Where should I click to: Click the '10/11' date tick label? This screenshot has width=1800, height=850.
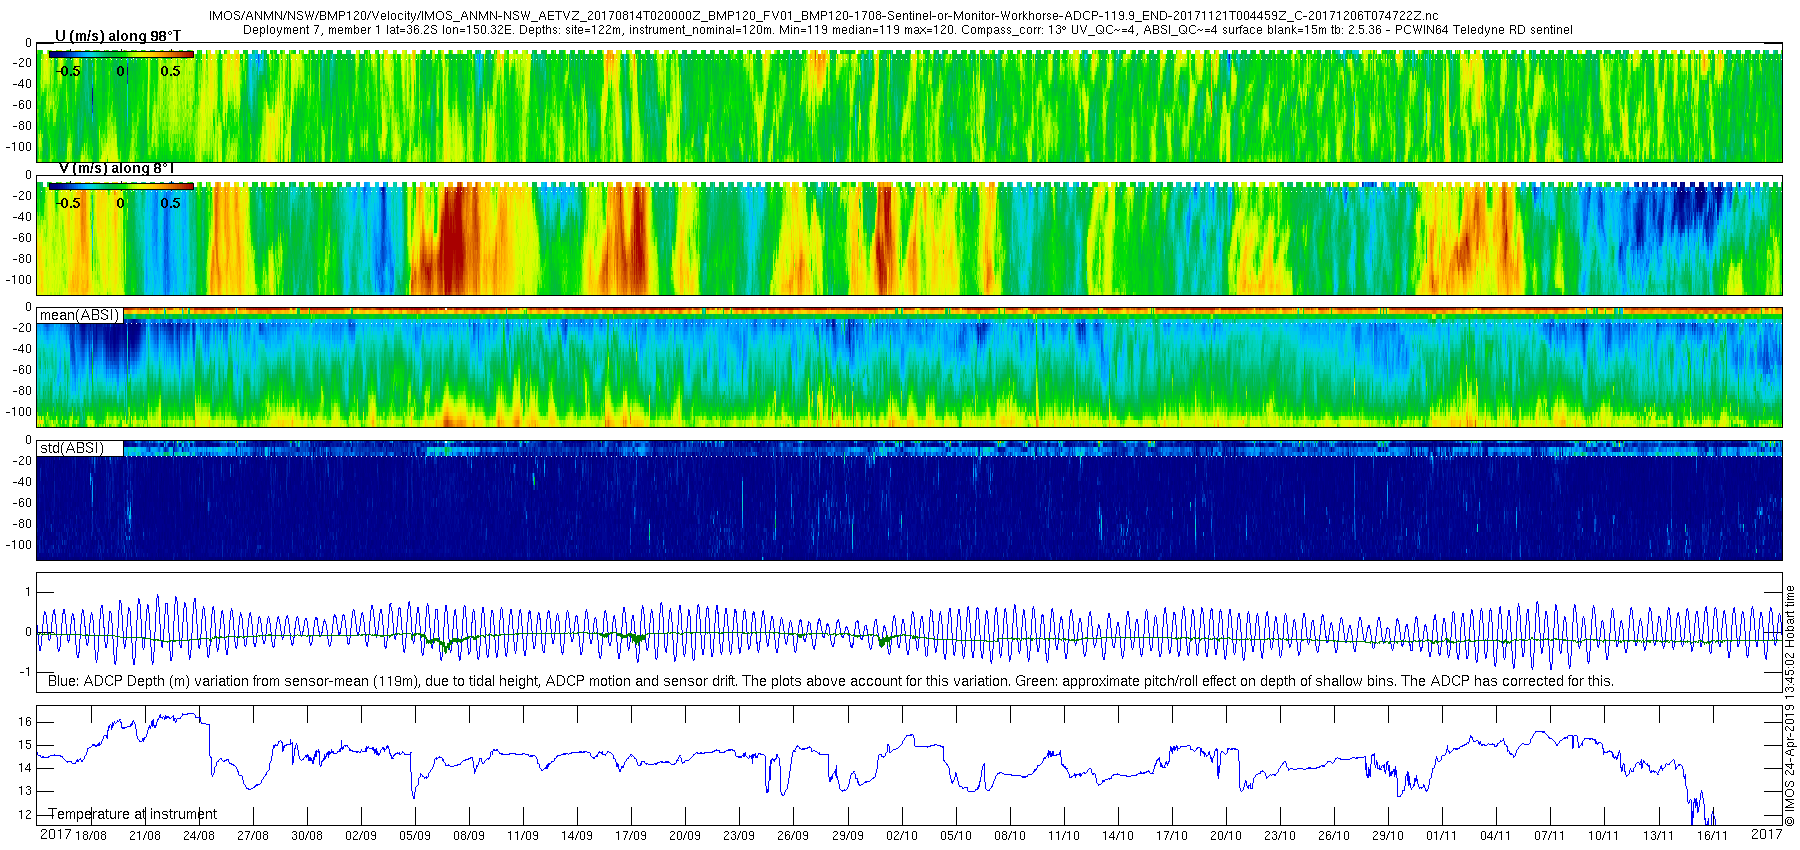pyautogui.click(x=1604, y=835)
